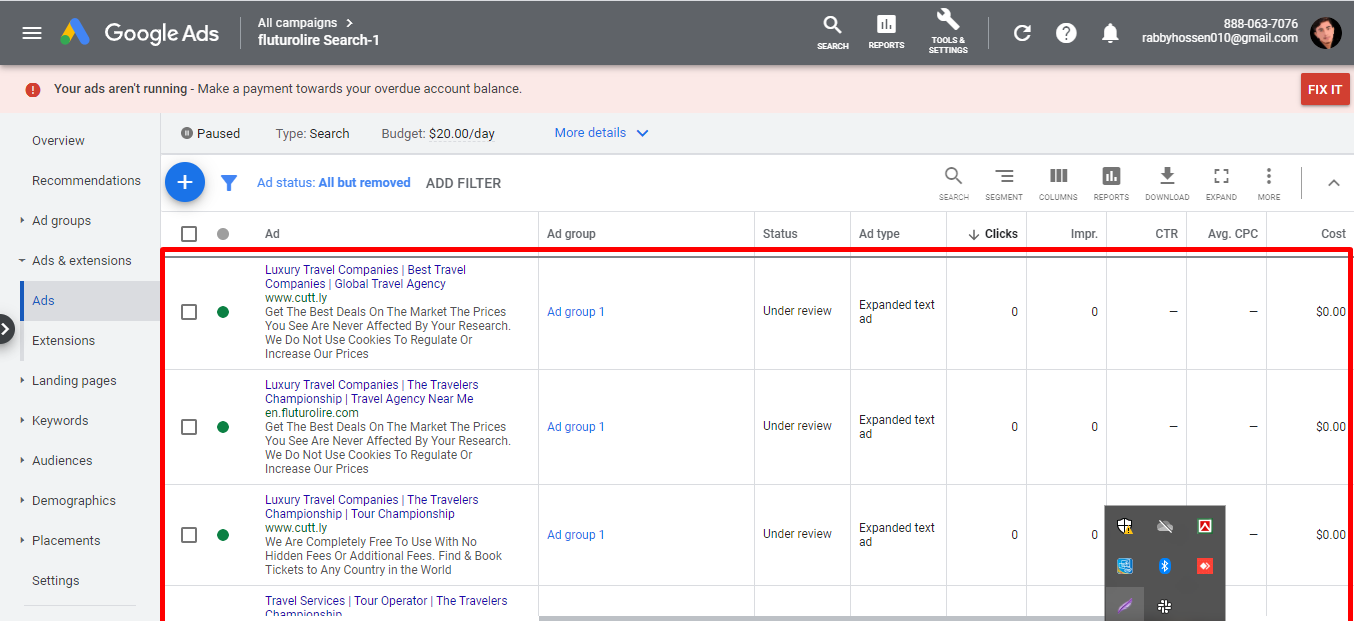Select the en.fluturolire.com ad checkbox

(189, 427)
